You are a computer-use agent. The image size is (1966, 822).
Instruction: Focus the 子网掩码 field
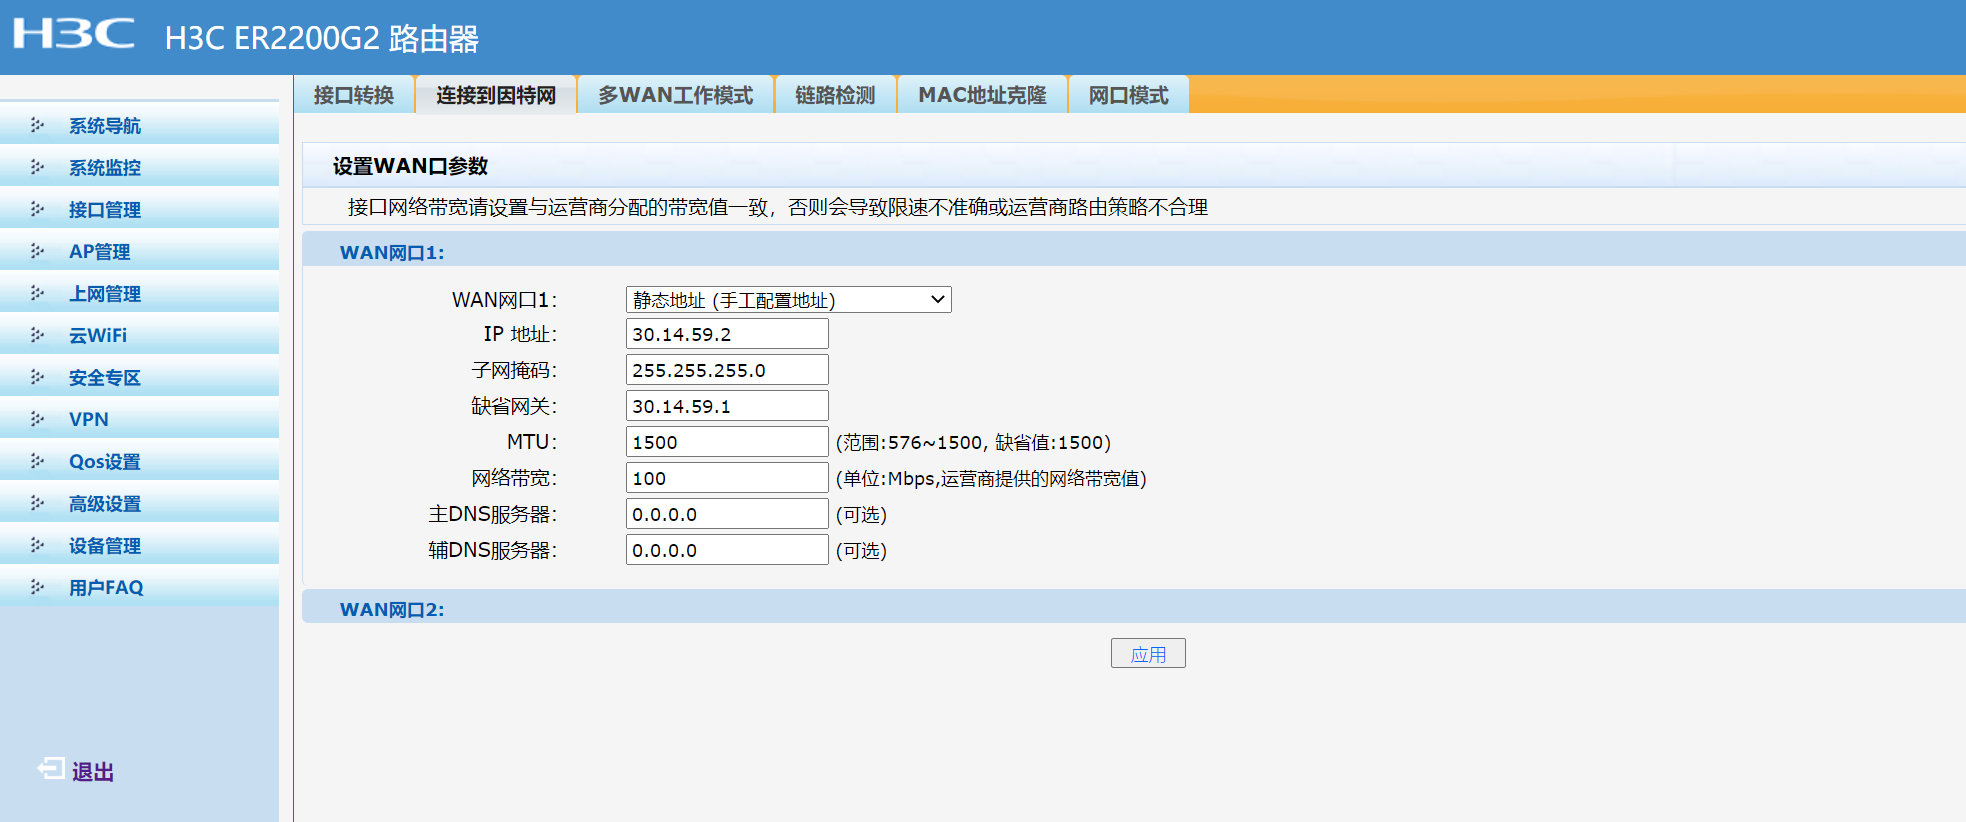tap(727, 370)
